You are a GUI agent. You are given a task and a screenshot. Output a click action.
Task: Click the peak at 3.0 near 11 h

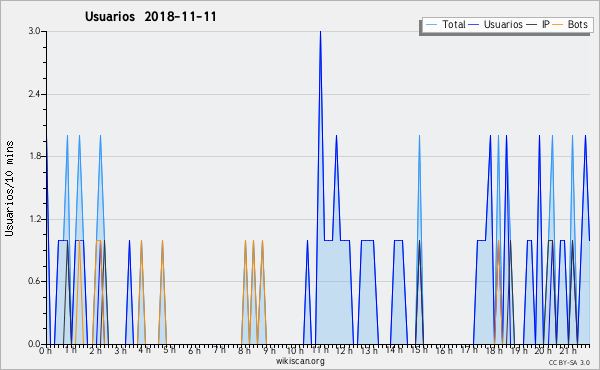(x=320, y=32)
